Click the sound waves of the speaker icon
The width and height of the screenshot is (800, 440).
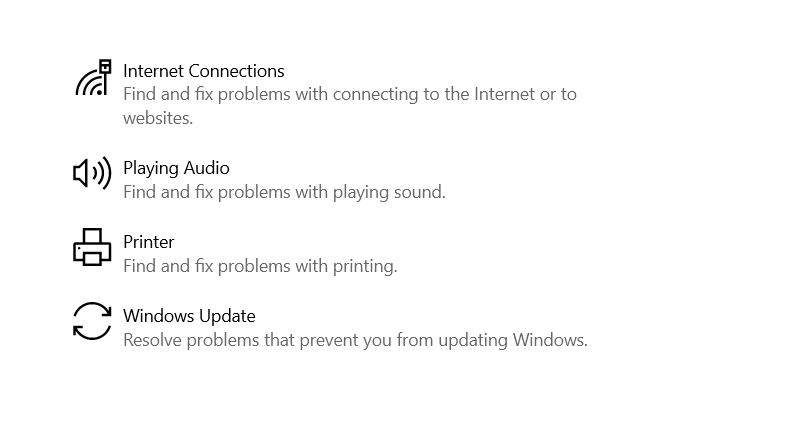[102, 173]
